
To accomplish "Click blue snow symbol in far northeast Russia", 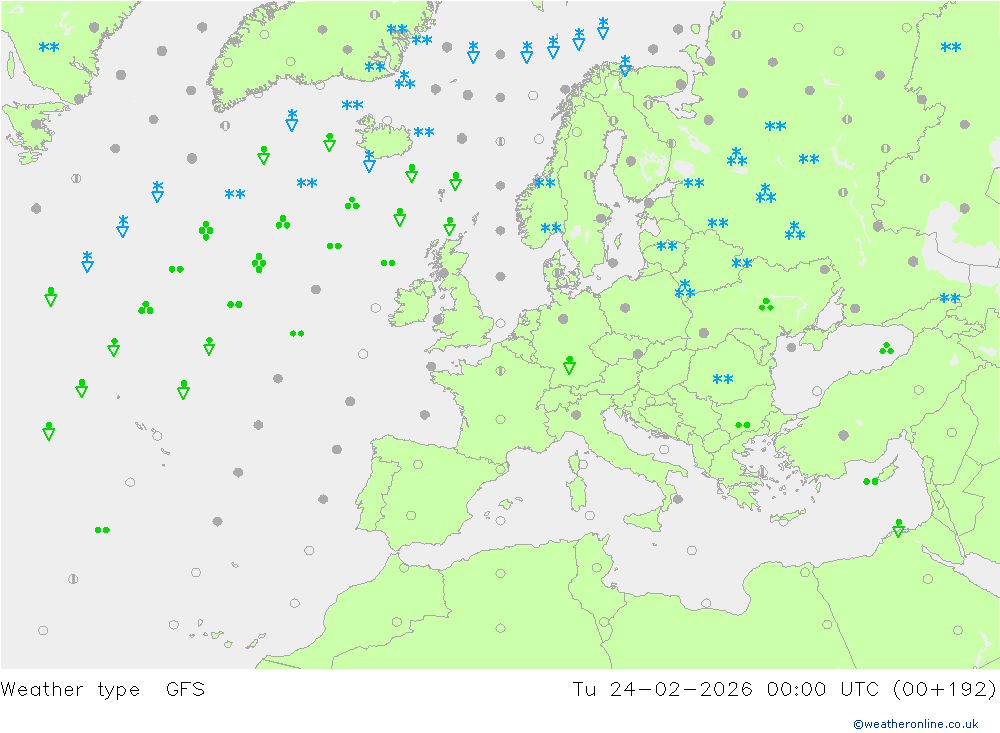I will pos(951,47).
